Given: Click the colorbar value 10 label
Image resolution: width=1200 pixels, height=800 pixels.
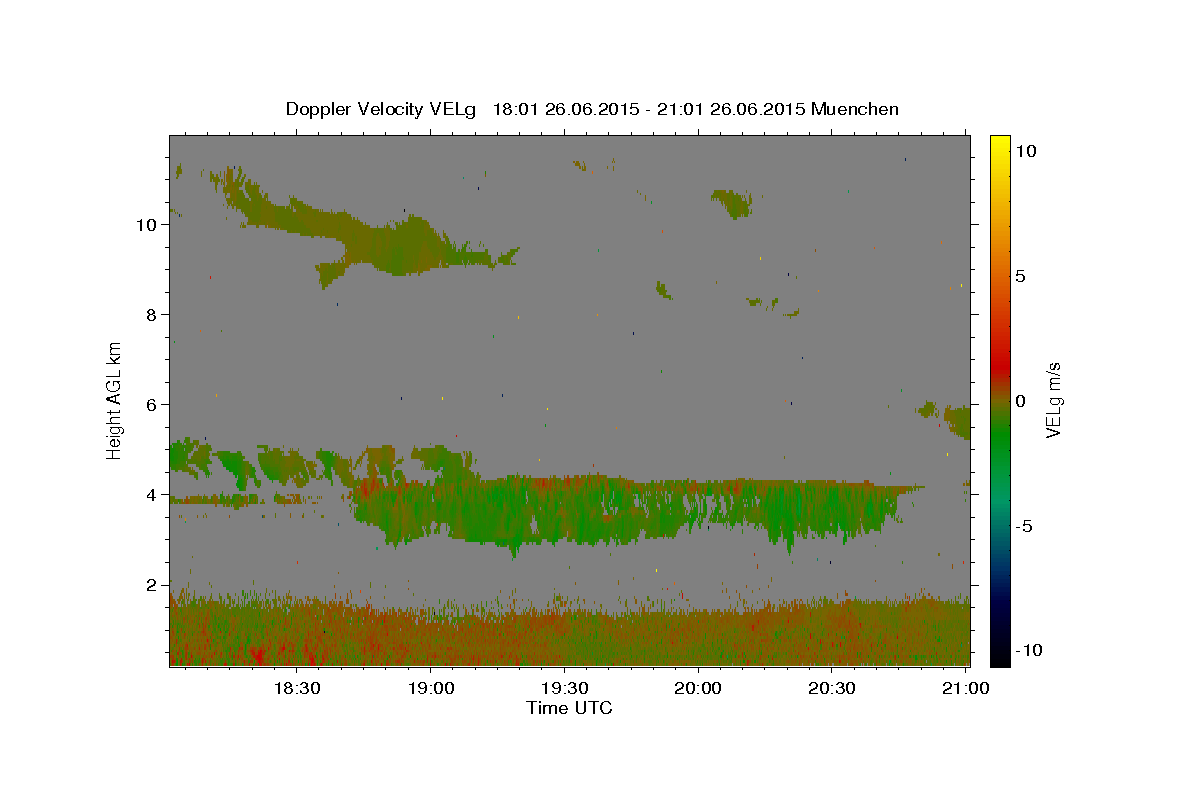Looking at the screenshot, I should point(1026,151).
